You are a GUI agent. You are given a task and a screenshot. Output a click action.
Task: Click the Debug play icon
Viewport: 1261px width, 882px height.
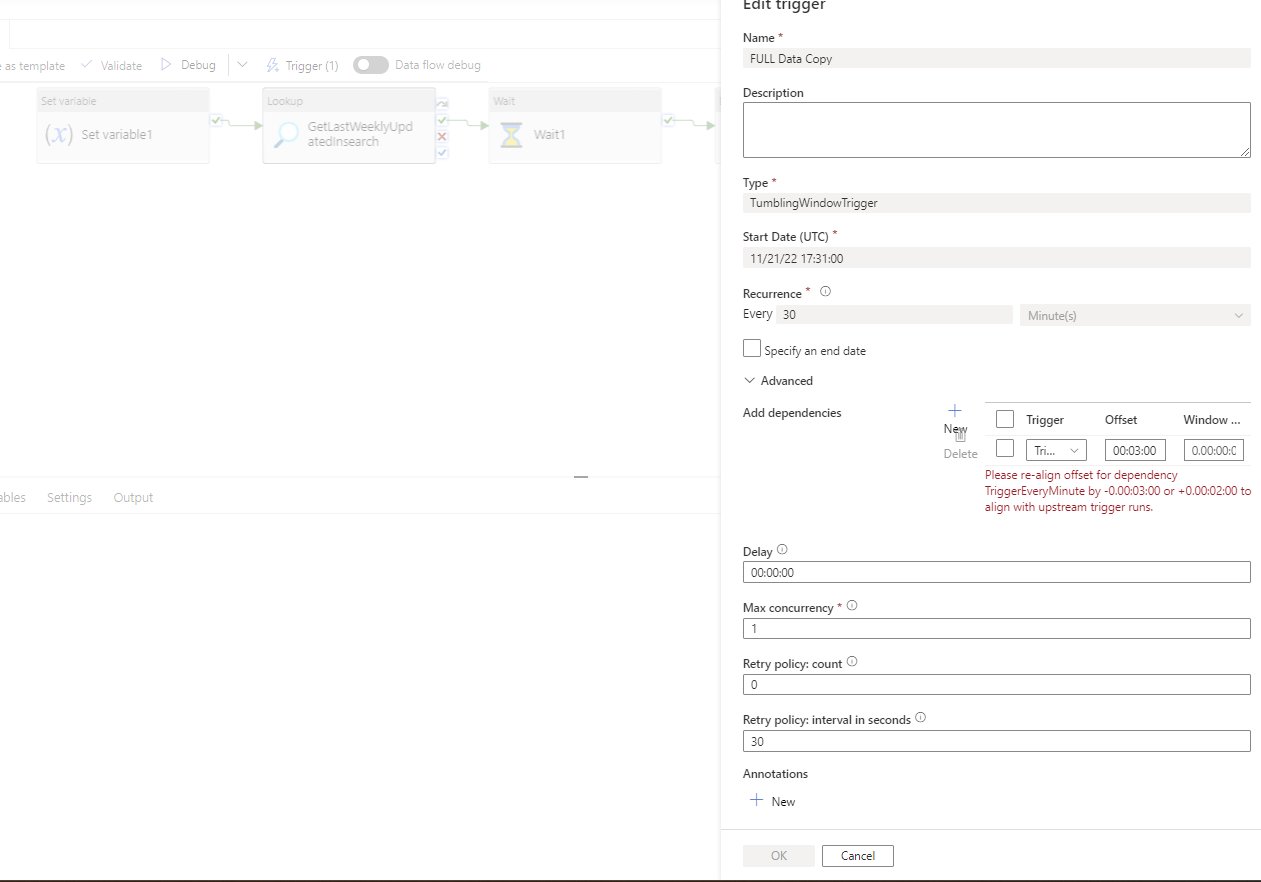pyautogui.click(x=166, y=65)
